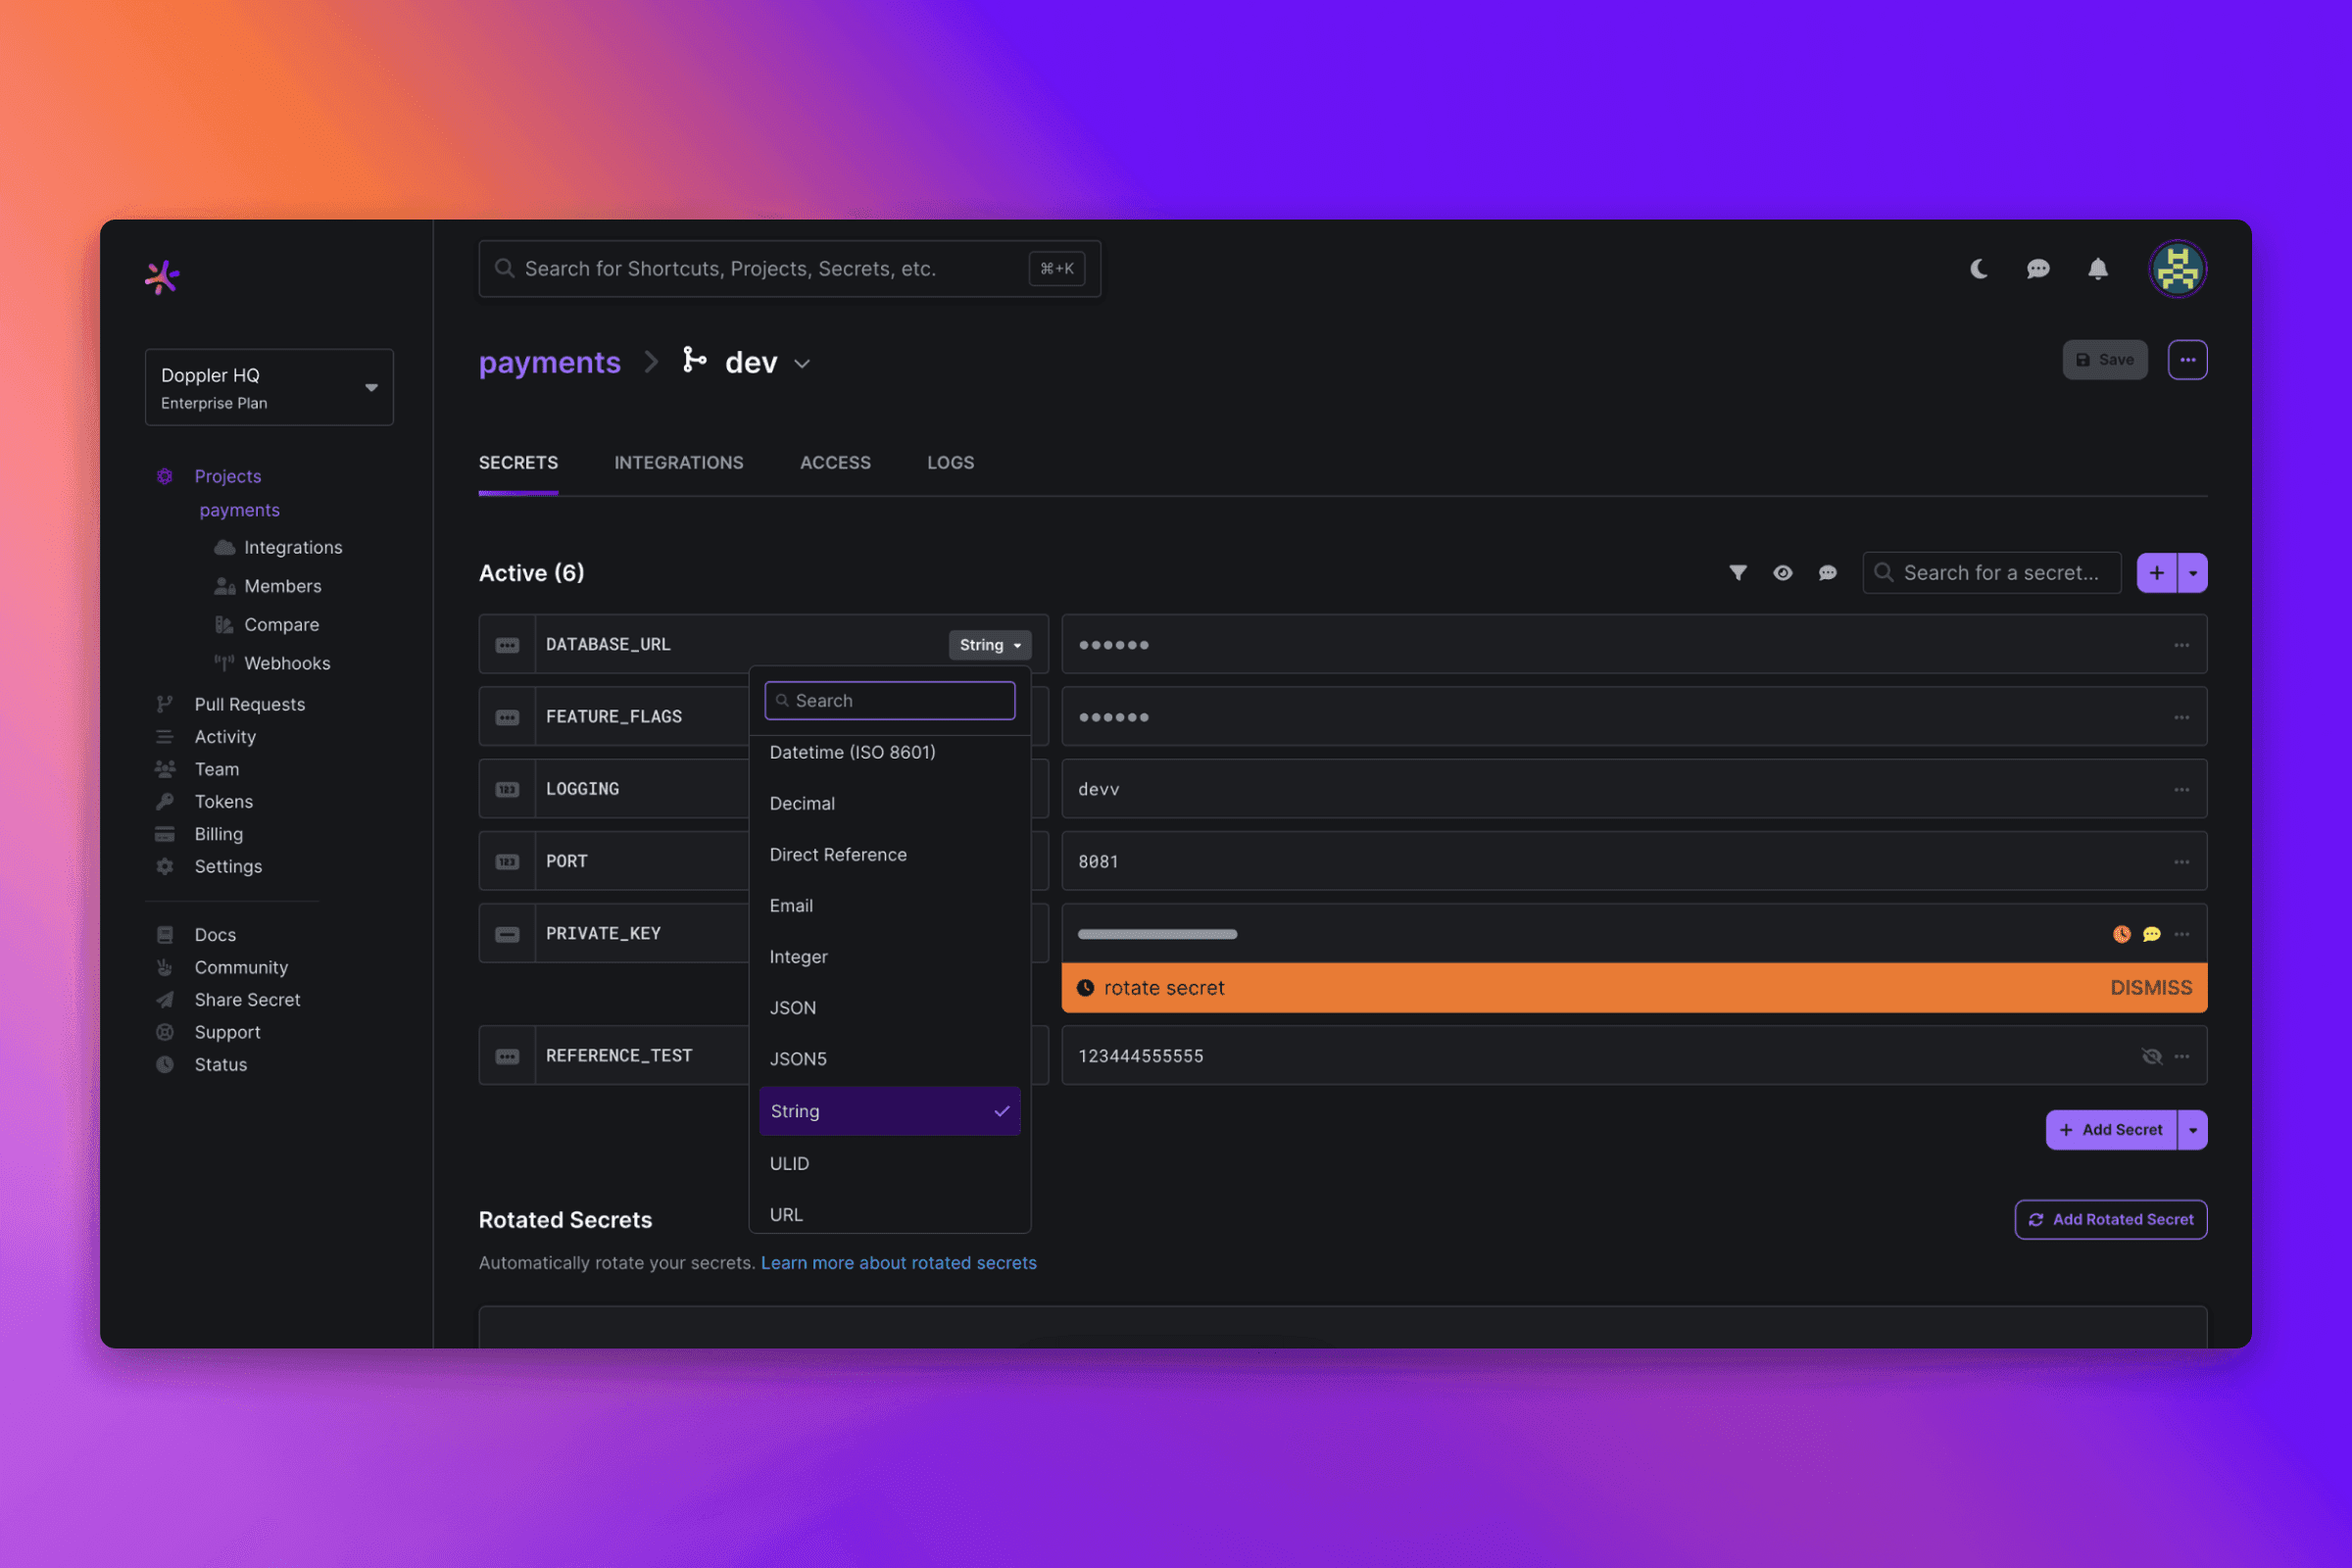Show secret notes comment icon
2352x1568 pixels.
1827,573
